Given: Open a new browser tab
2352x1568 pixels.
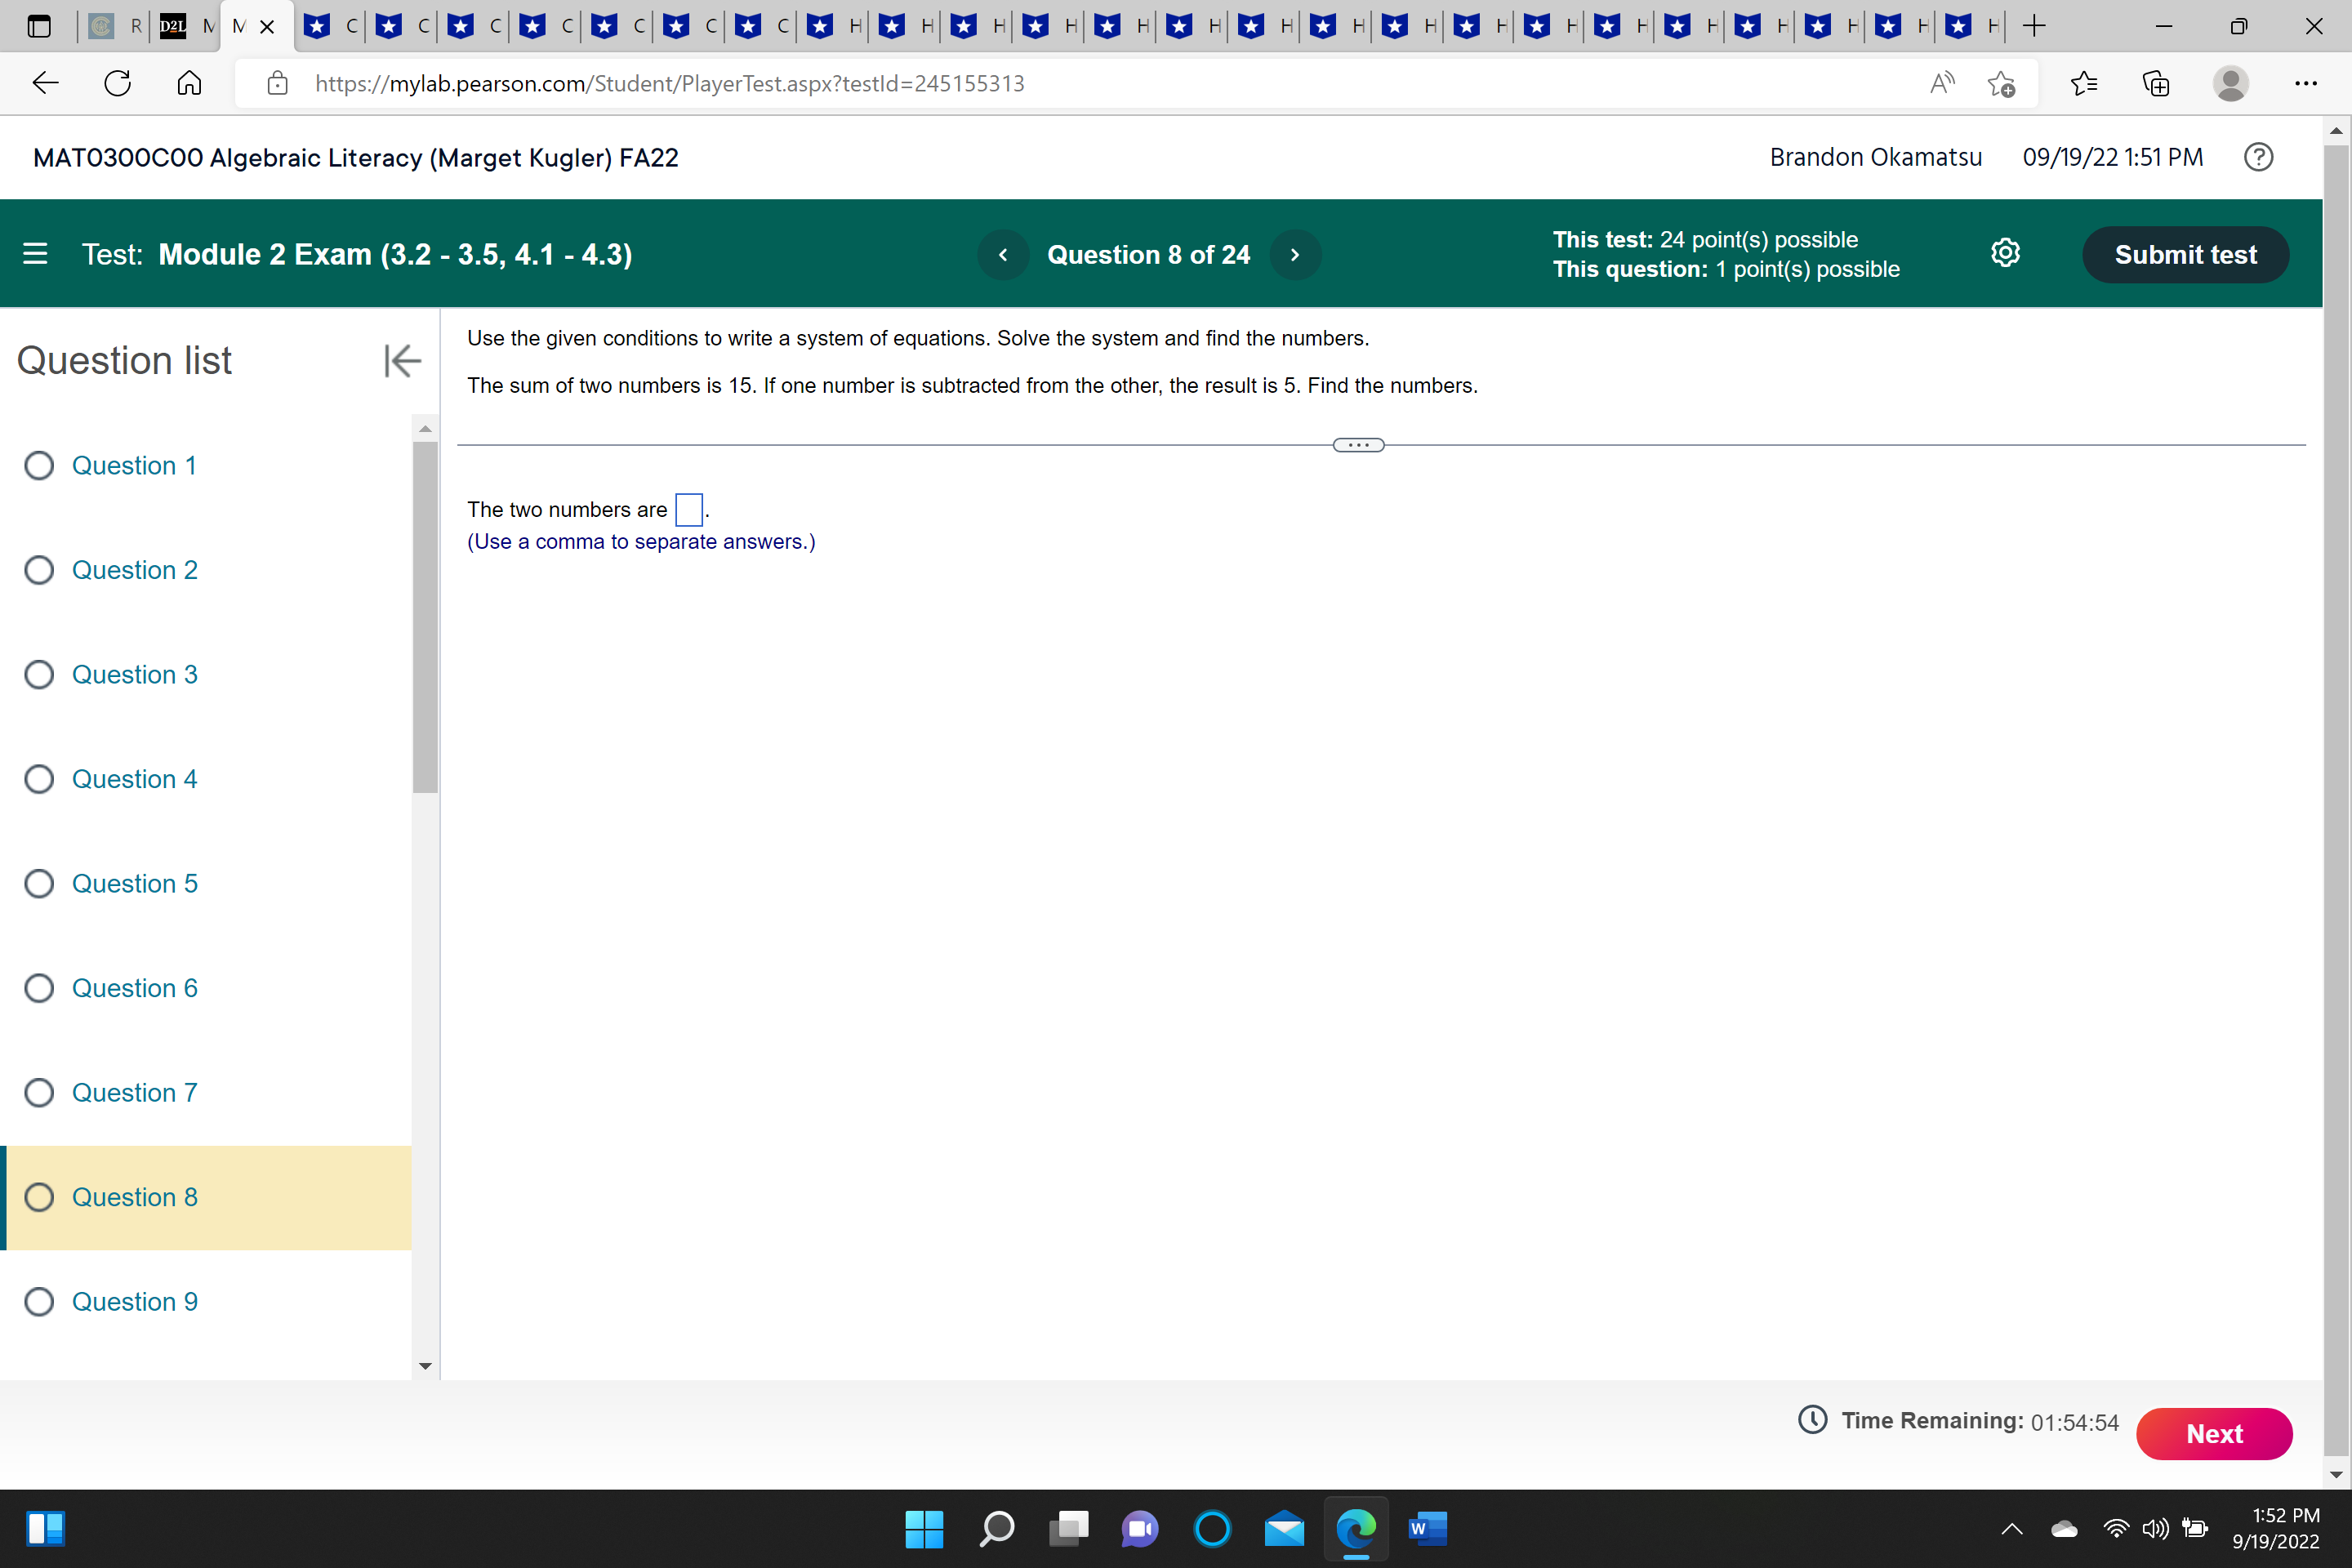Looking at the screenshot, I should pos(2033,26).
